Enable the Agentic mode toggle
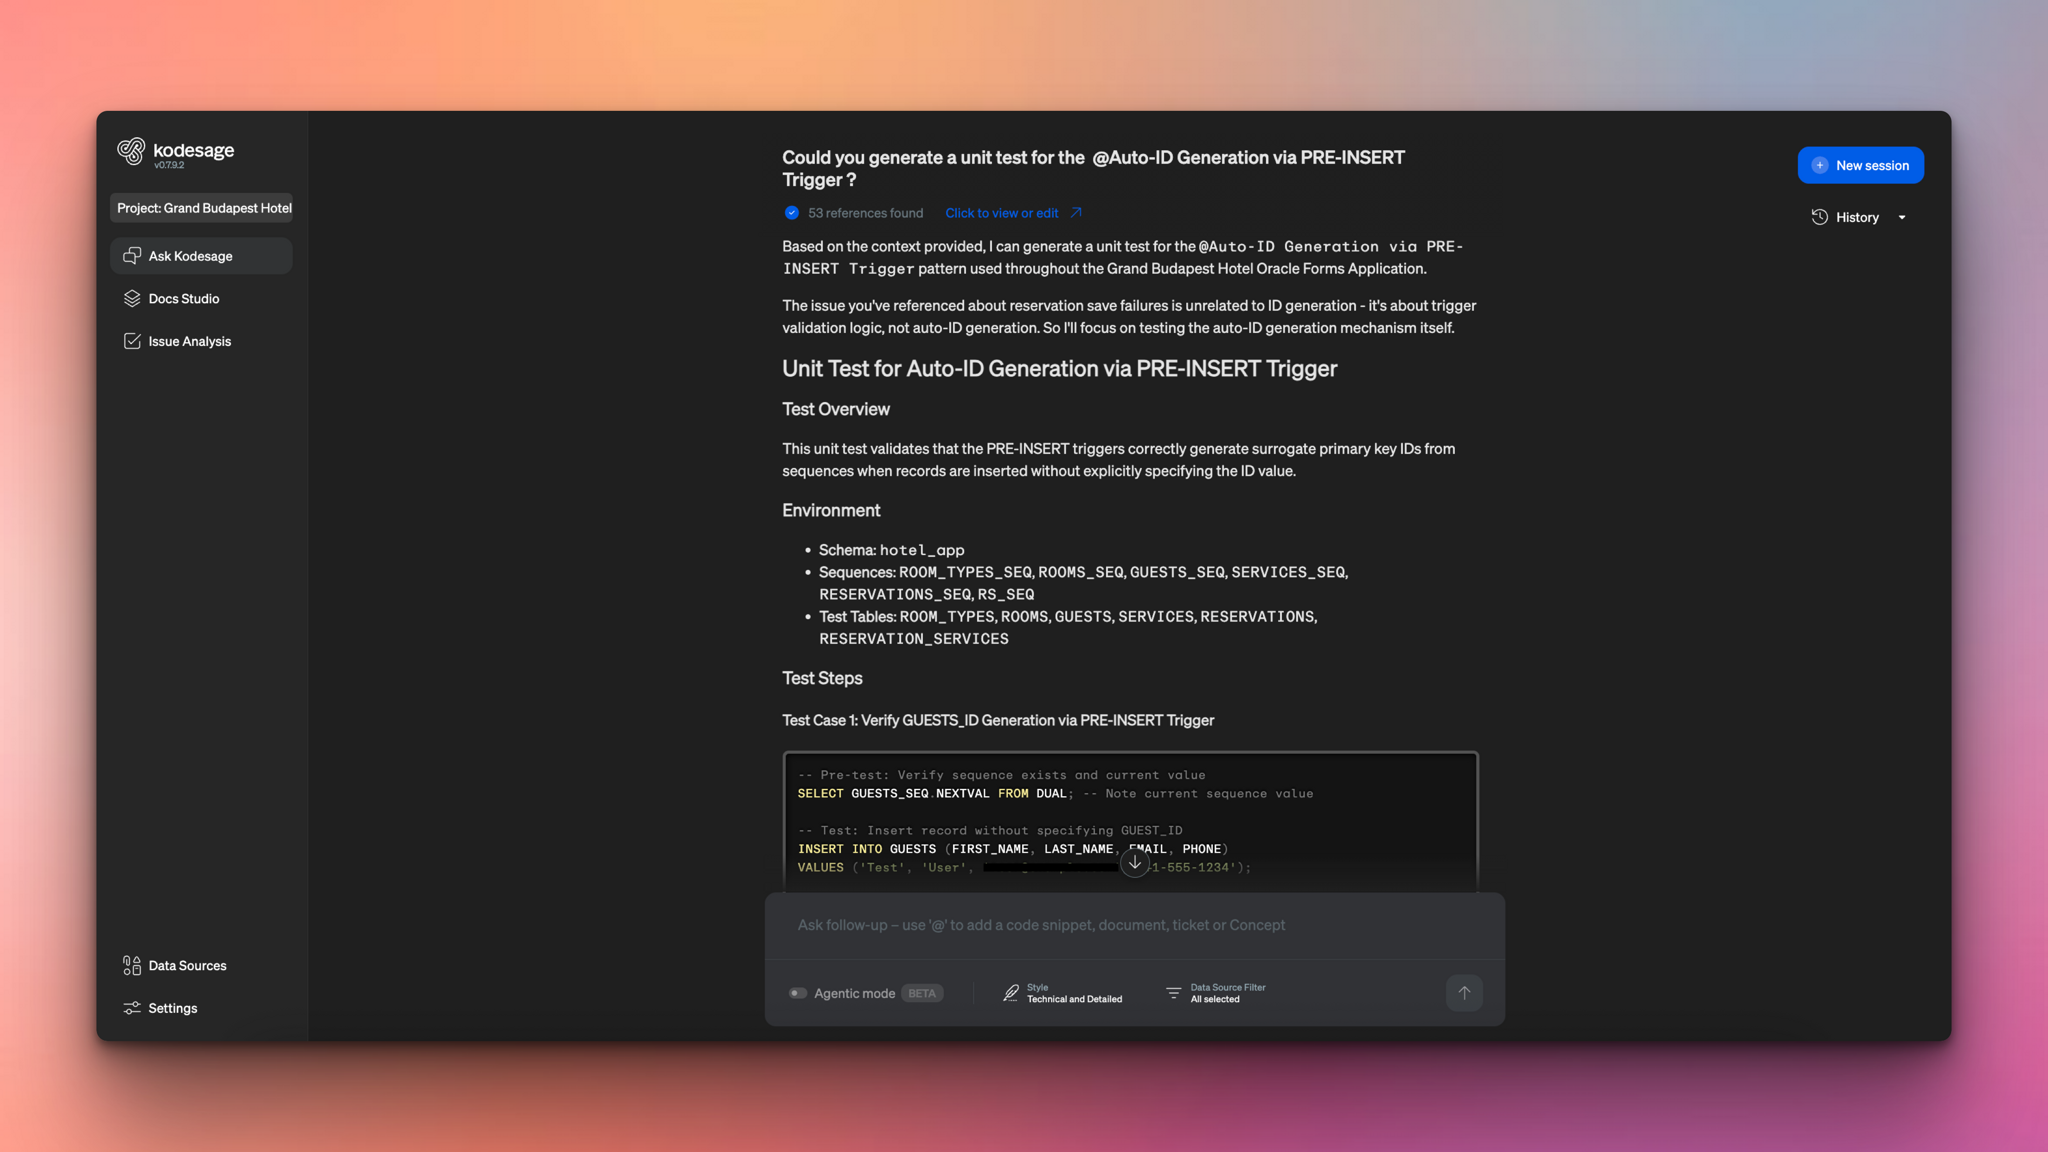The width and height of the screenshot is (2048, 1152). click(798, 993)
